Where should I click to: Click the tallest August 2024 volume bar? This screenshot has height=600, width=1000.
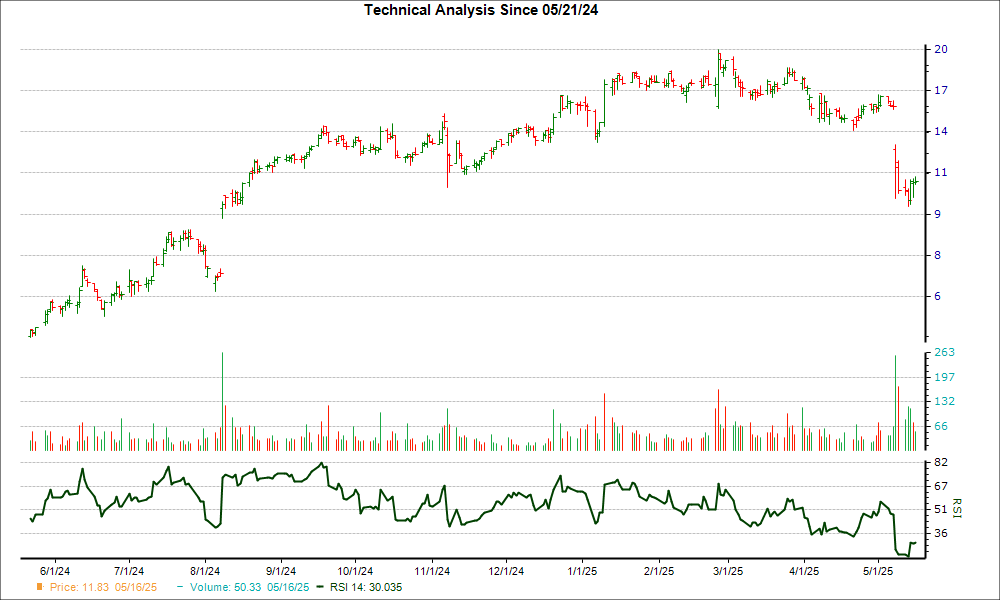(222, 402)
